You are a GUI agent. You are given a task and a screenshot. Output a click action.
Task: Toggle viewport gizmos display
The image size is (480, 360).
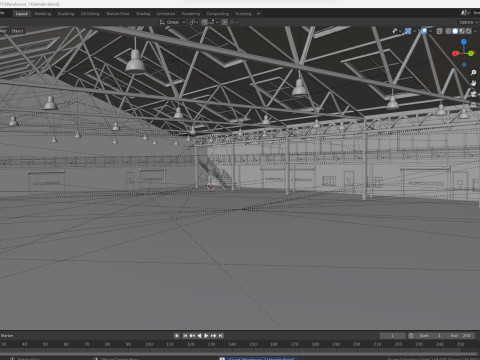pos(408,31)
